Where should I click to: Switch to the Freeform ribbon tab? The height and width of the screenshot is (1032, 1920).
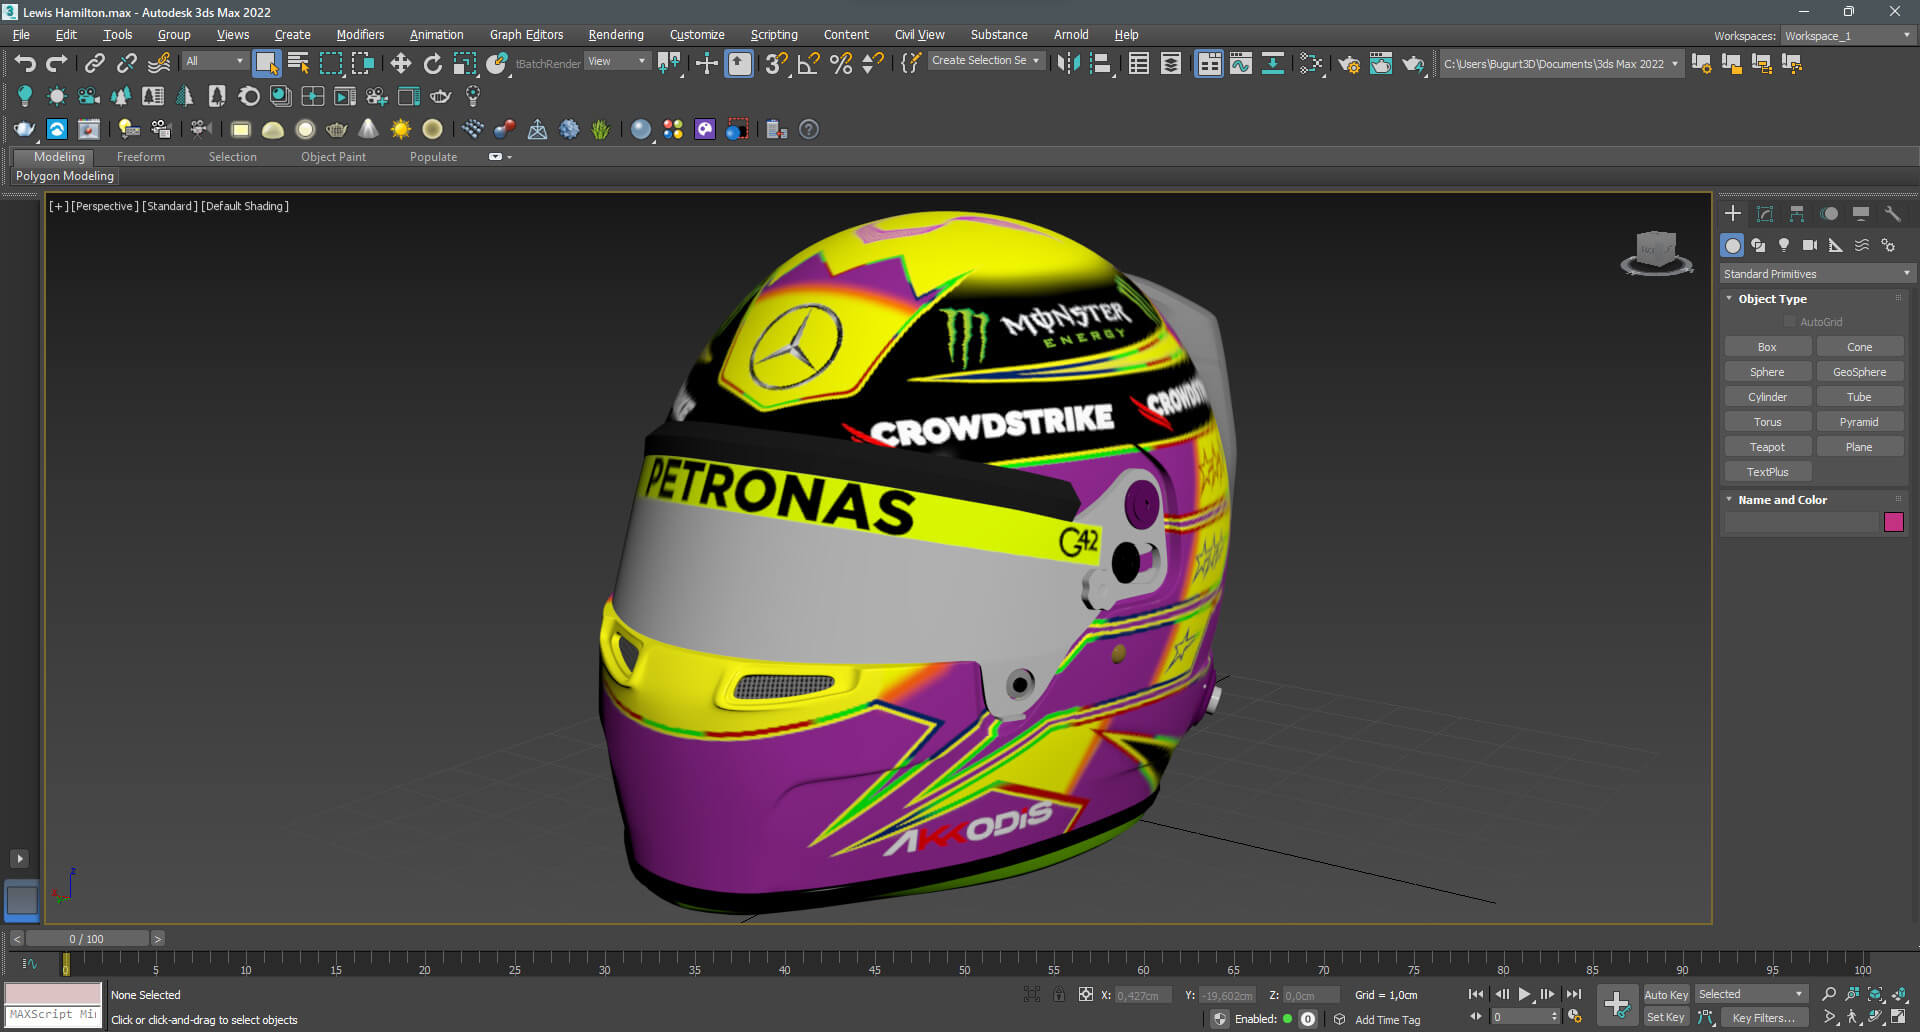point(141,157)
